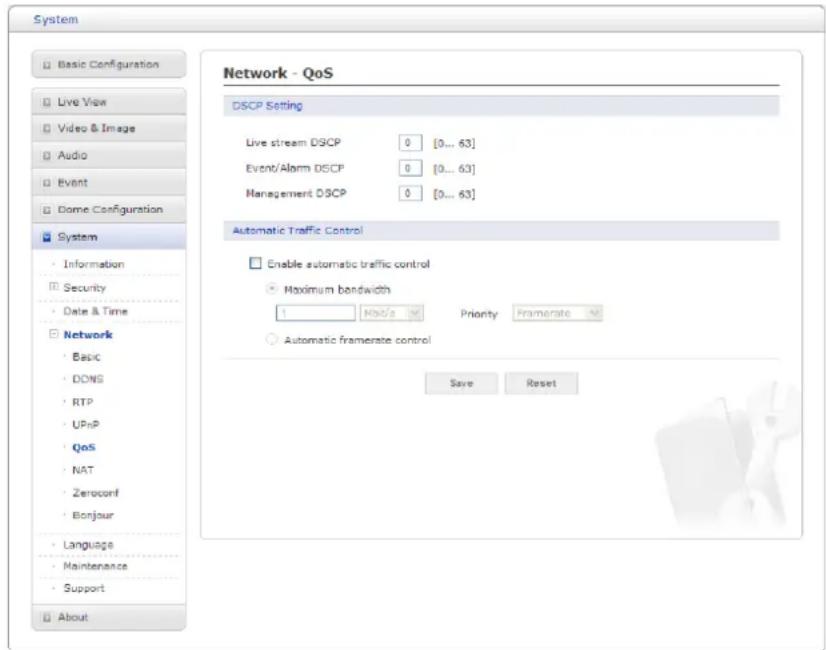Open the RTP settings page

pyautogui.click(x=82, y=402)
